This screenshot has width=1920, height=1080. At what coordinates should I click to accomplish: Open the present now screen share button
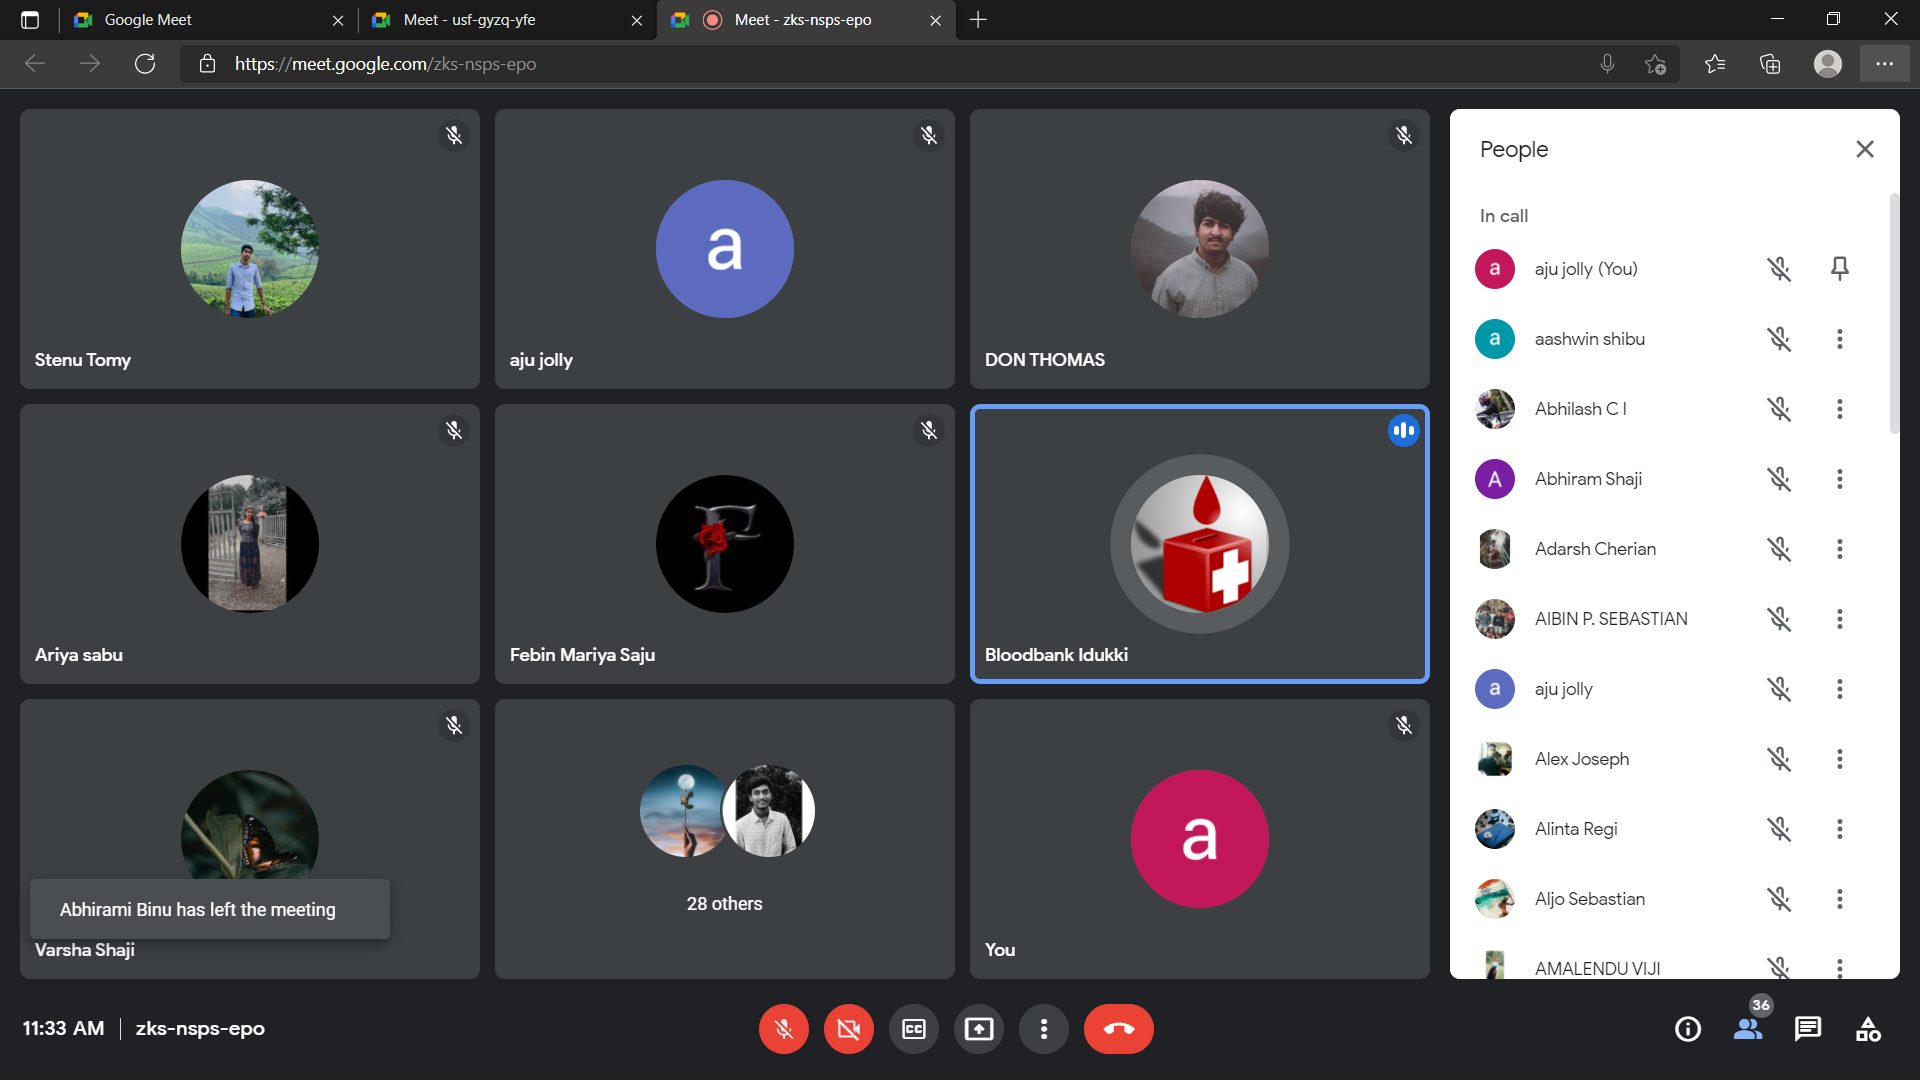(978, 1029)
